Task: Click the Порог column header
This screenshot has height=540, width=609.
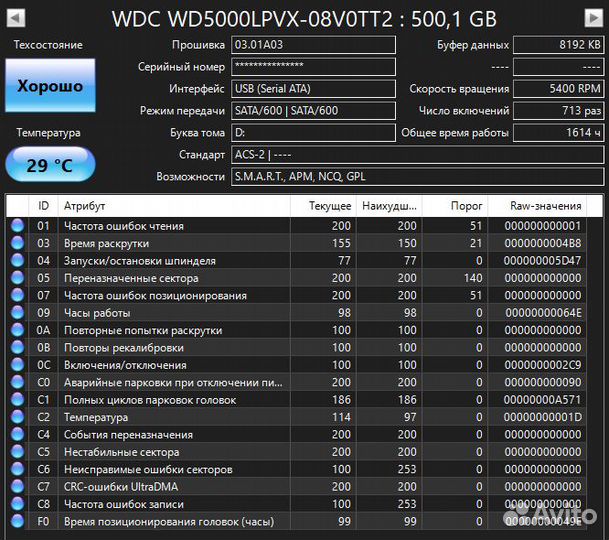Action: (x=455, y=206)
